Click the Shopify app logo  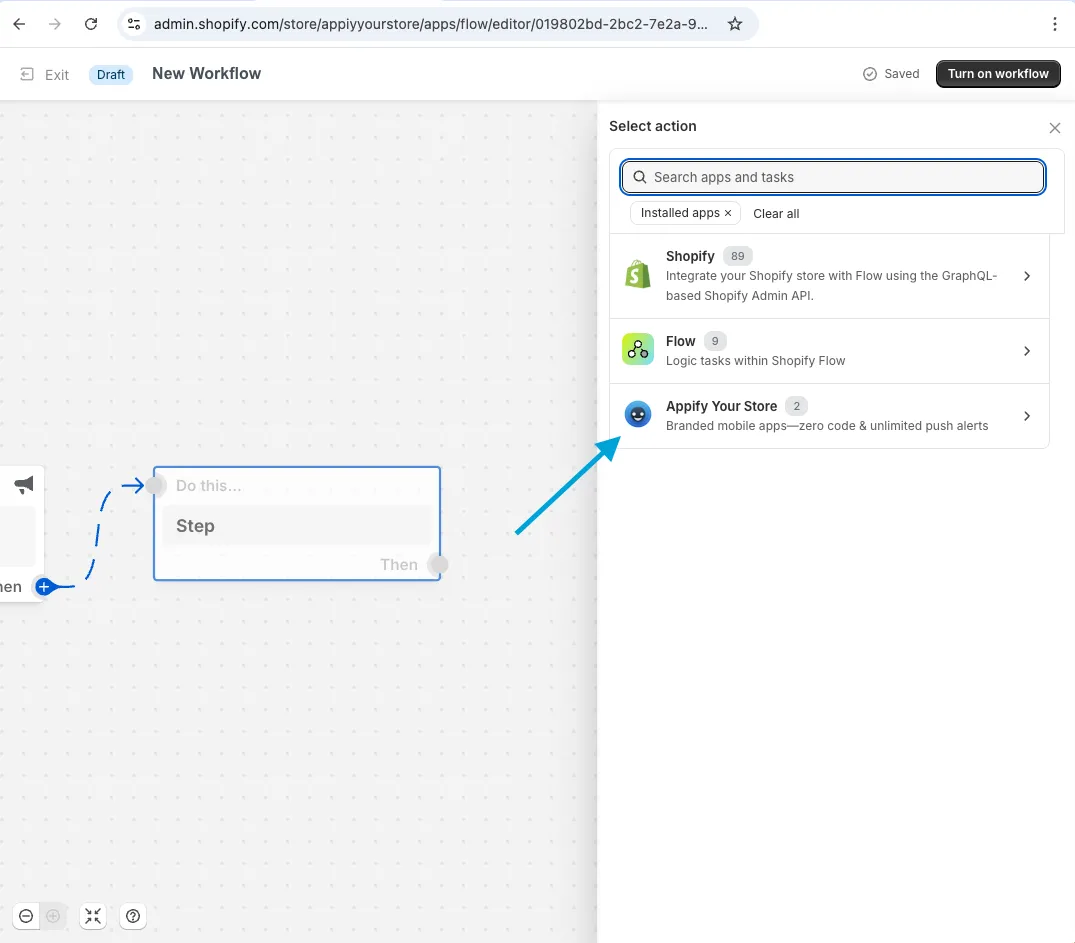point(638,275)
